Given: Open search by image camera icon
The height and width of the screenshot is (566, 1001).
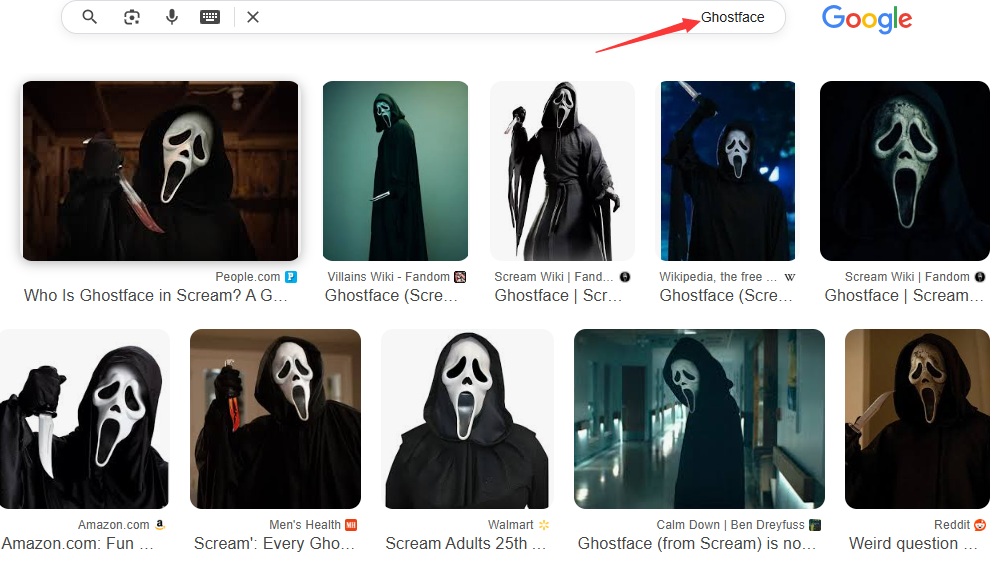Looking at the screenshot, I should pos(132,17).
